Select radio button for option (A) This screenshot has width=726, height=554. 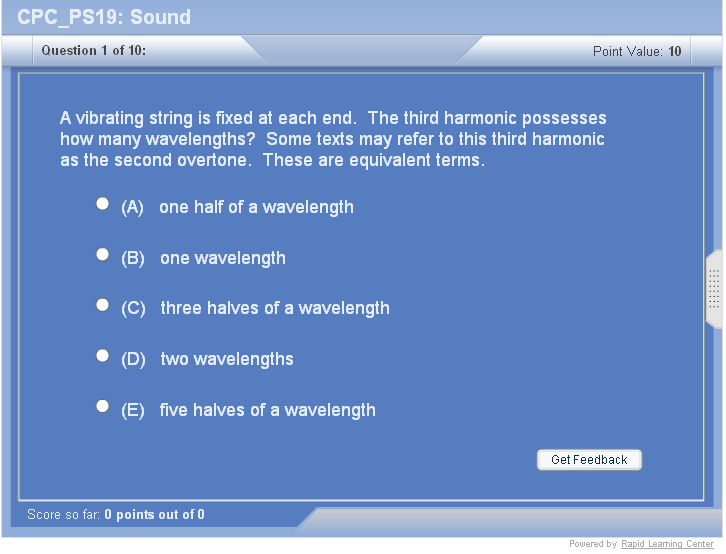[102, 204]
